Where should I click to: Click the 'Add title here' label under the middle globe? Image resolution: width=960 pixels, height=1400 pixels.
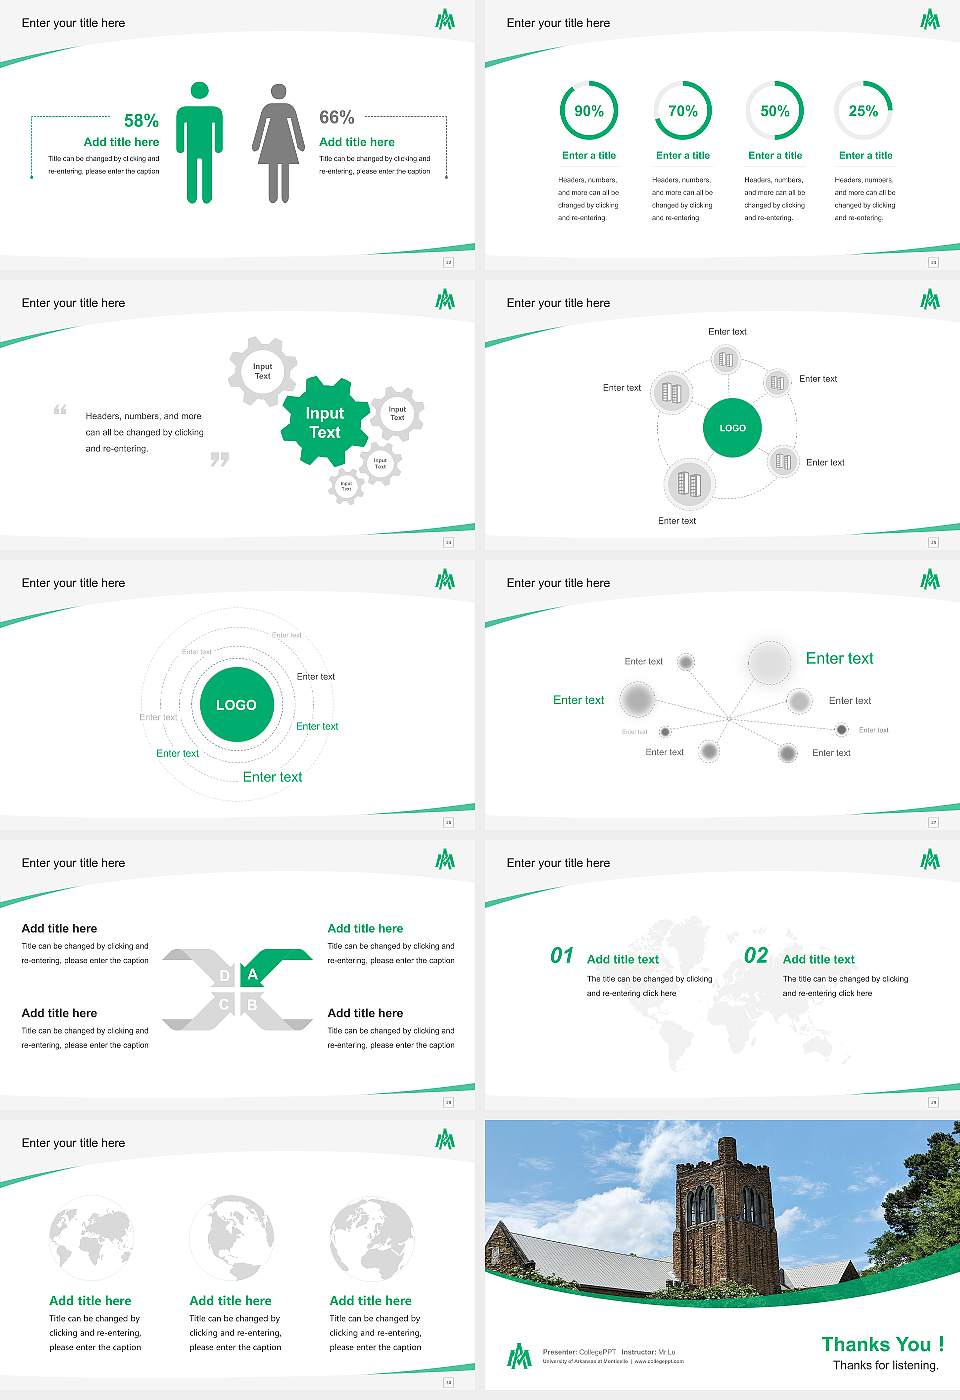[230, 1301]
